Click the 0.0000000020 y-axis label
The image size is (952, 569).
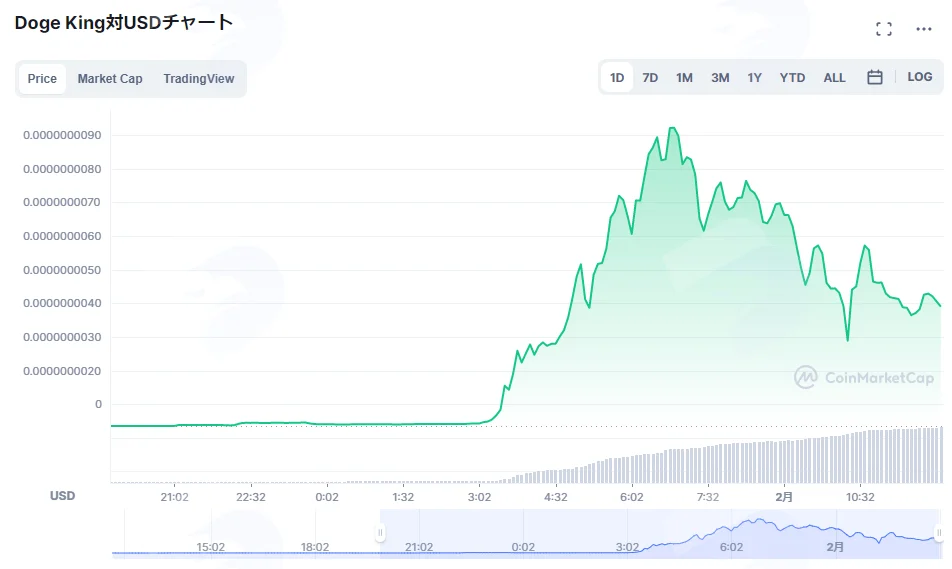click(62, 371)
